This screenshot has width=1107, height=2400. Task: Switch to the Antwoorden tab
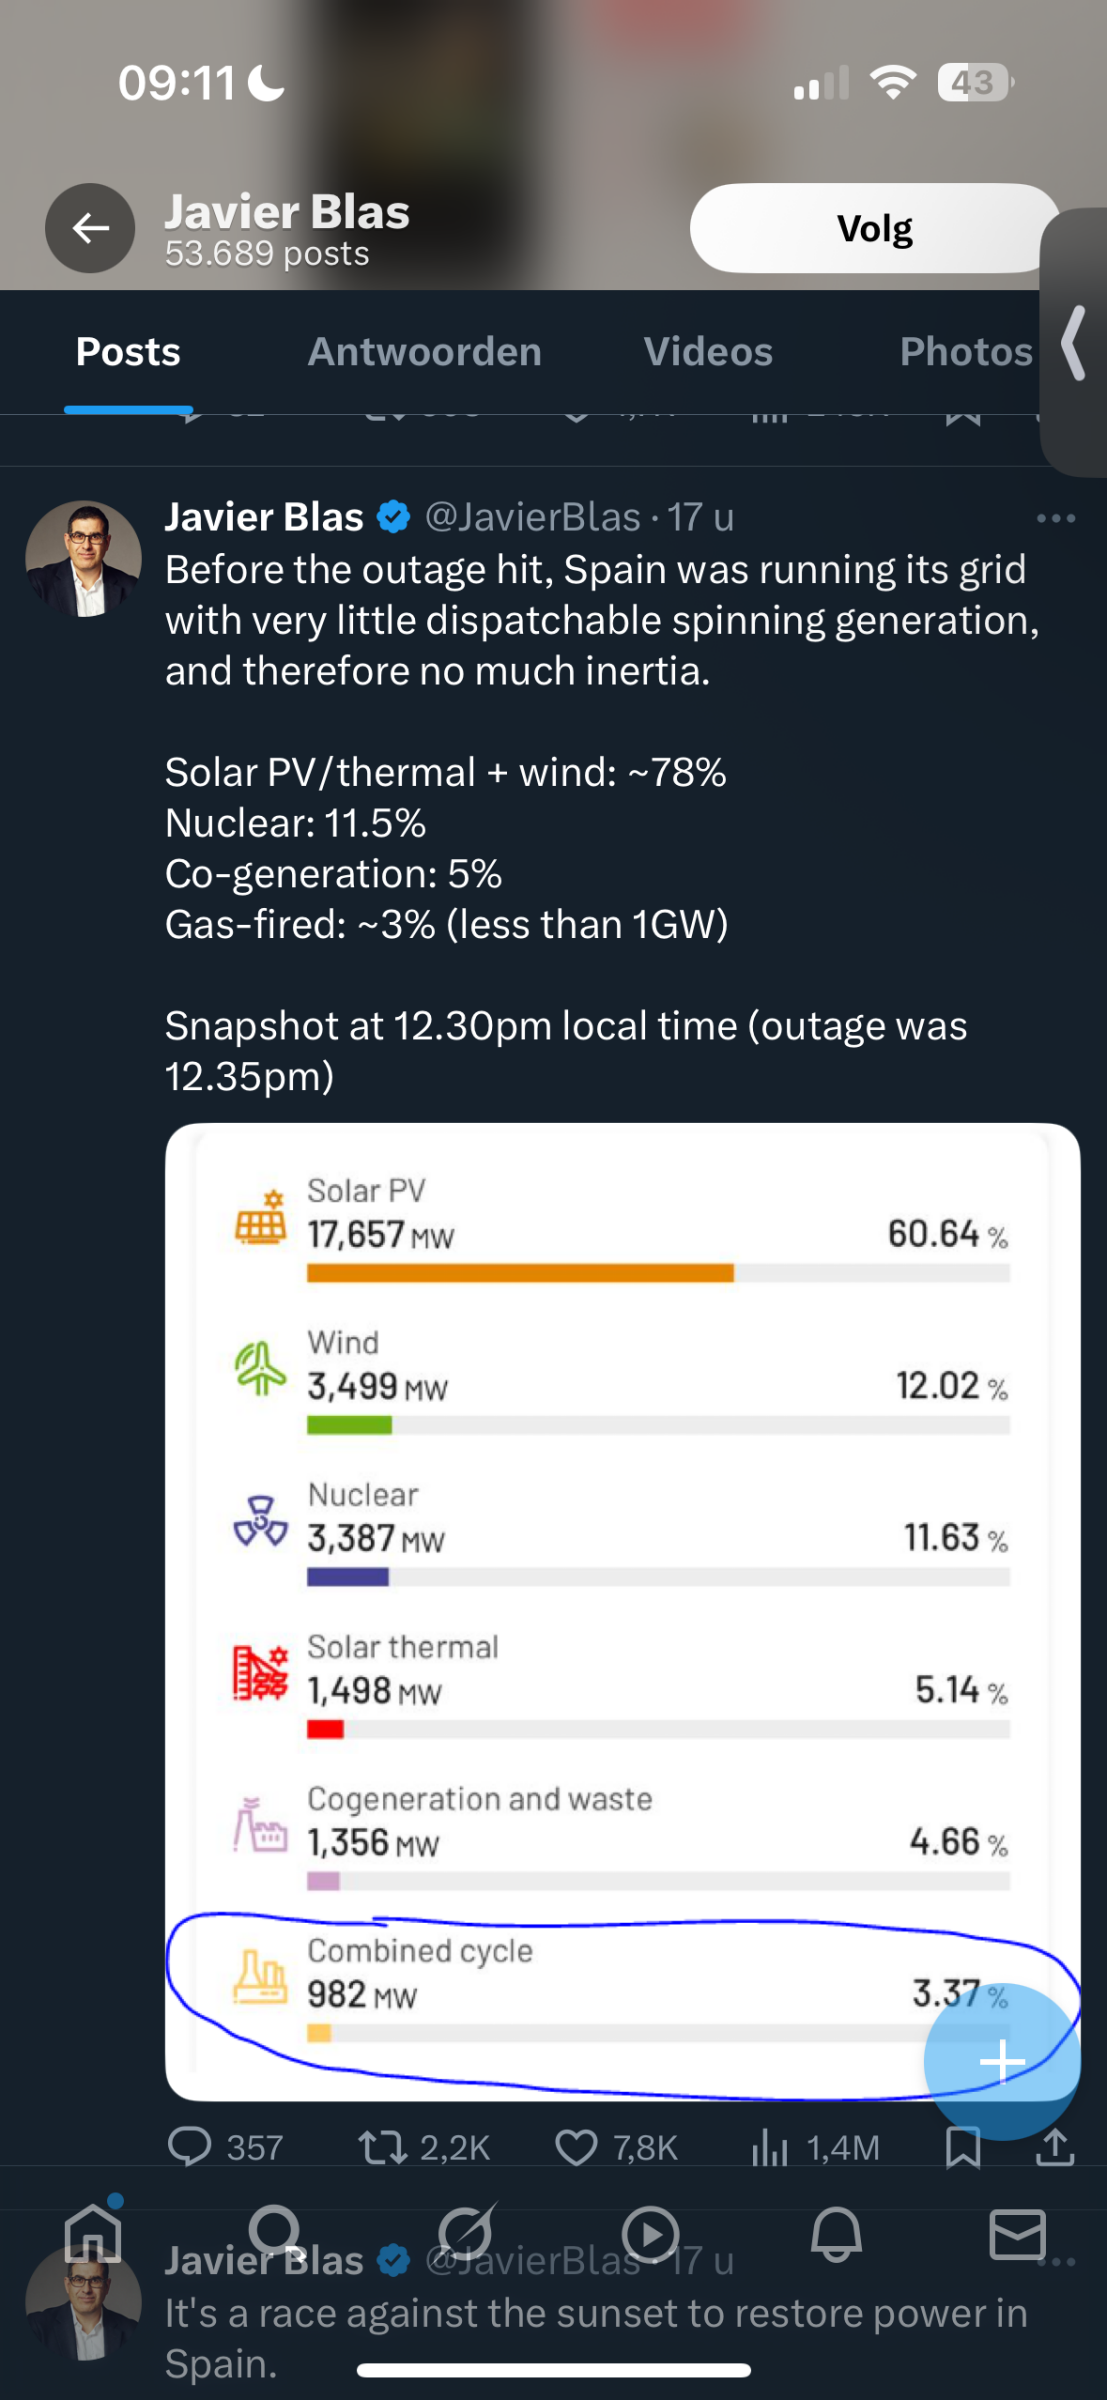(x=424, y=352)
